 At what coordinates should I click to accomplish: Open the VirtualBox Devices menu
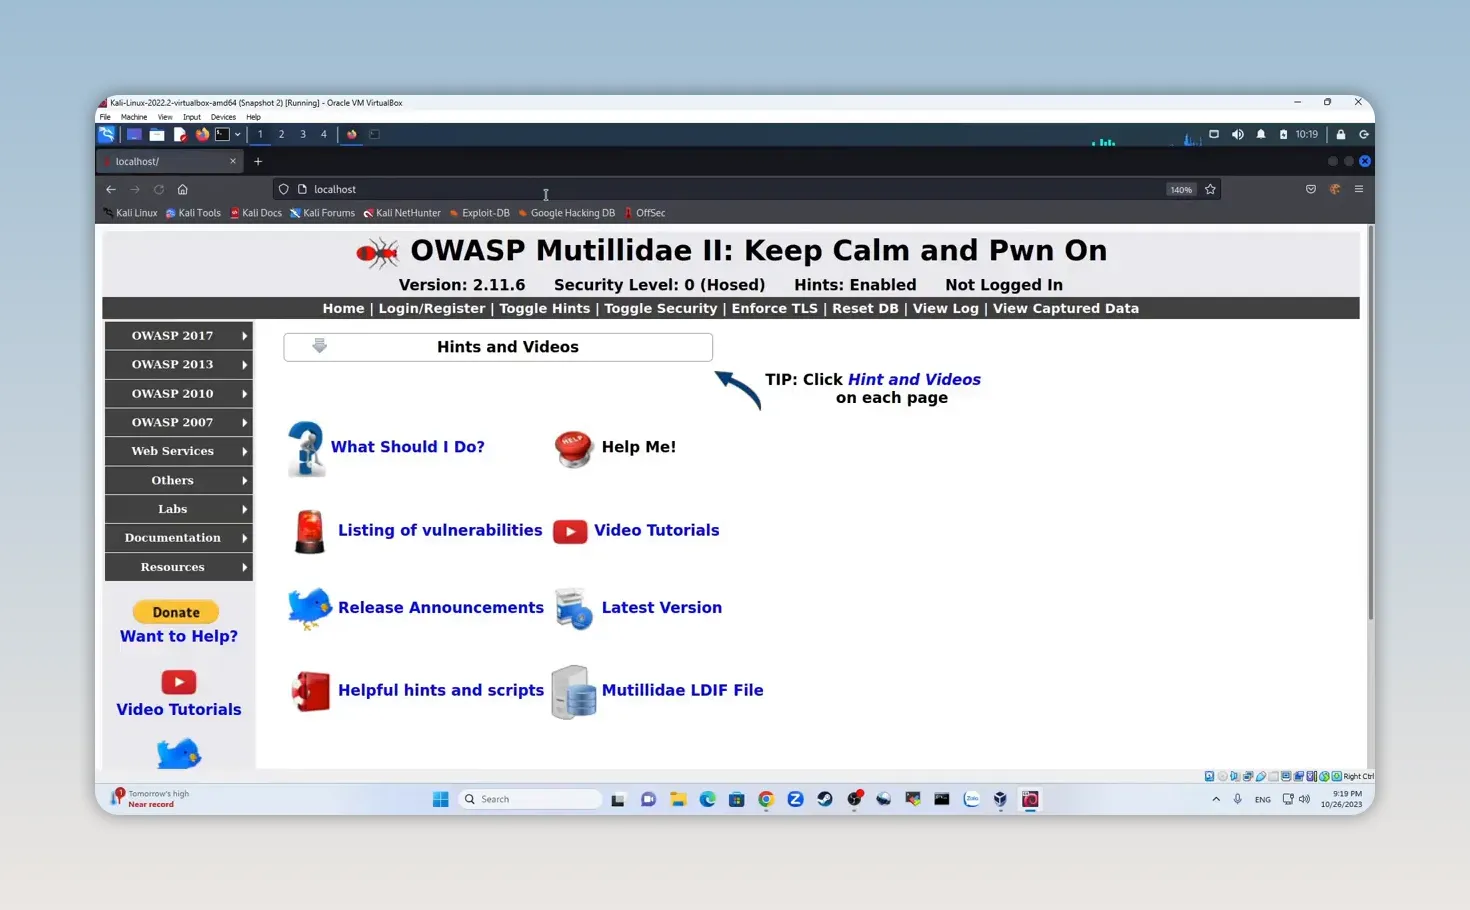tap(223, 117)
